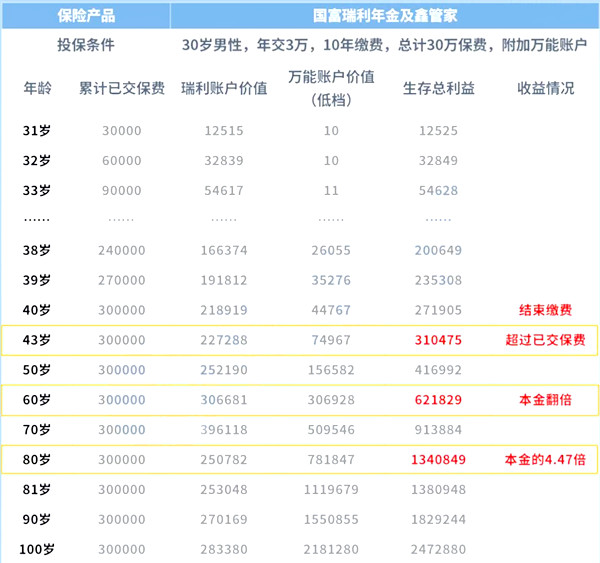This screenshot has width=600, height=563.
Task: Click value 235308 in the 39岁 row
Action: [x=439, y=280]
